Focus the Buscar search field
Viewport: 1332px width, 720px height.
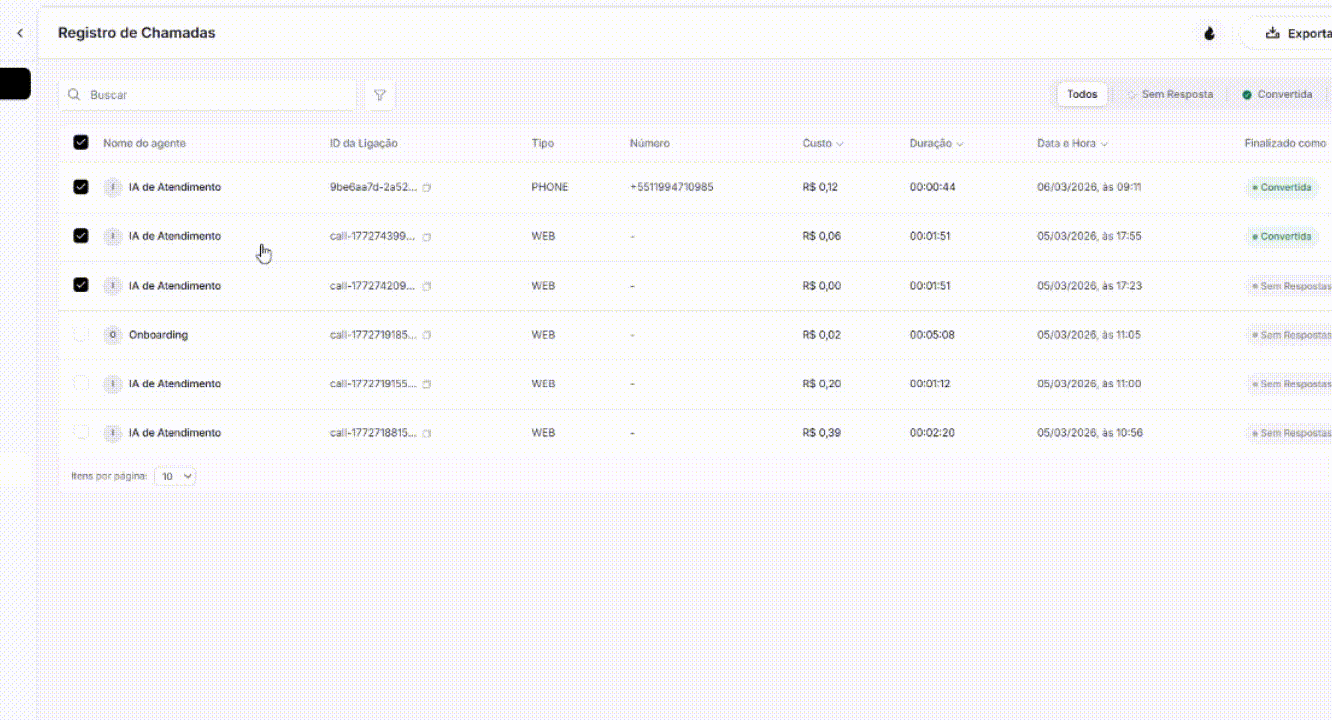[x=207, y=95]
